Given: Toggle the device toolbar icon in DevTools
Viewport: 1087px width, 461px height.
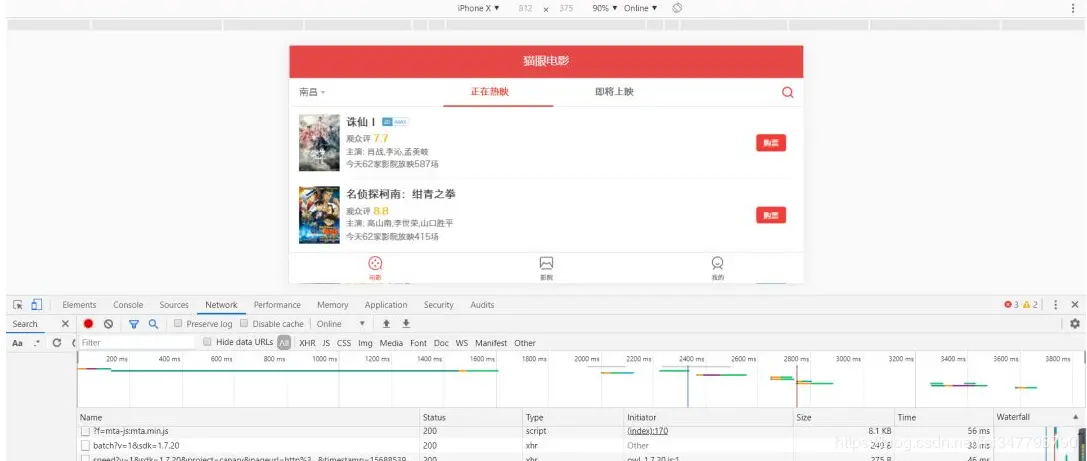Looking at the screenshot, I should (37, 304).
